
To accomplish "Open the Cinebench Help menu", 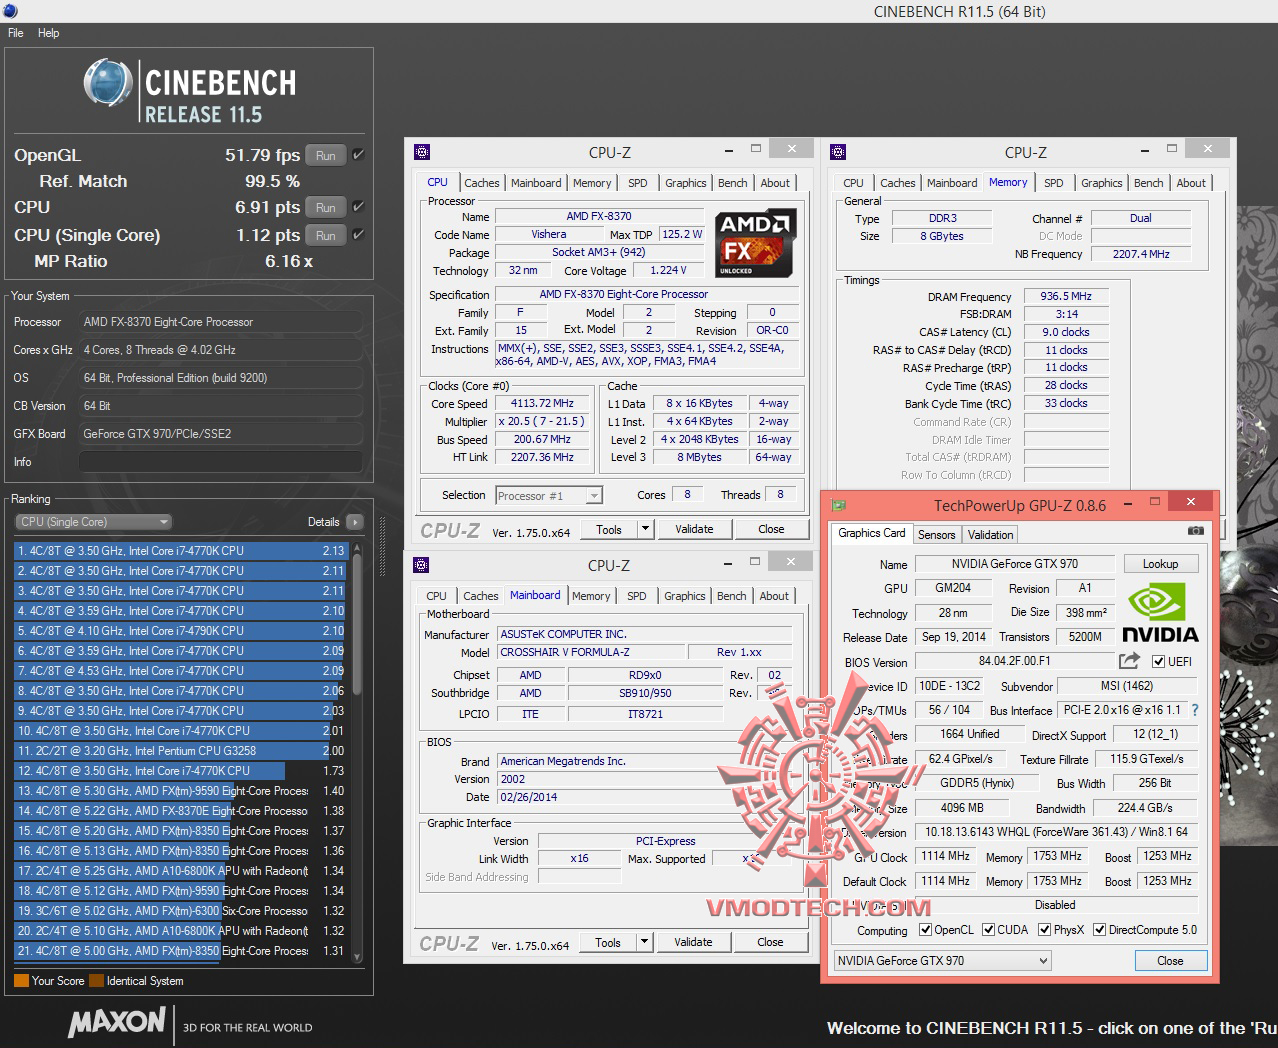I will (x=49, y=33).
